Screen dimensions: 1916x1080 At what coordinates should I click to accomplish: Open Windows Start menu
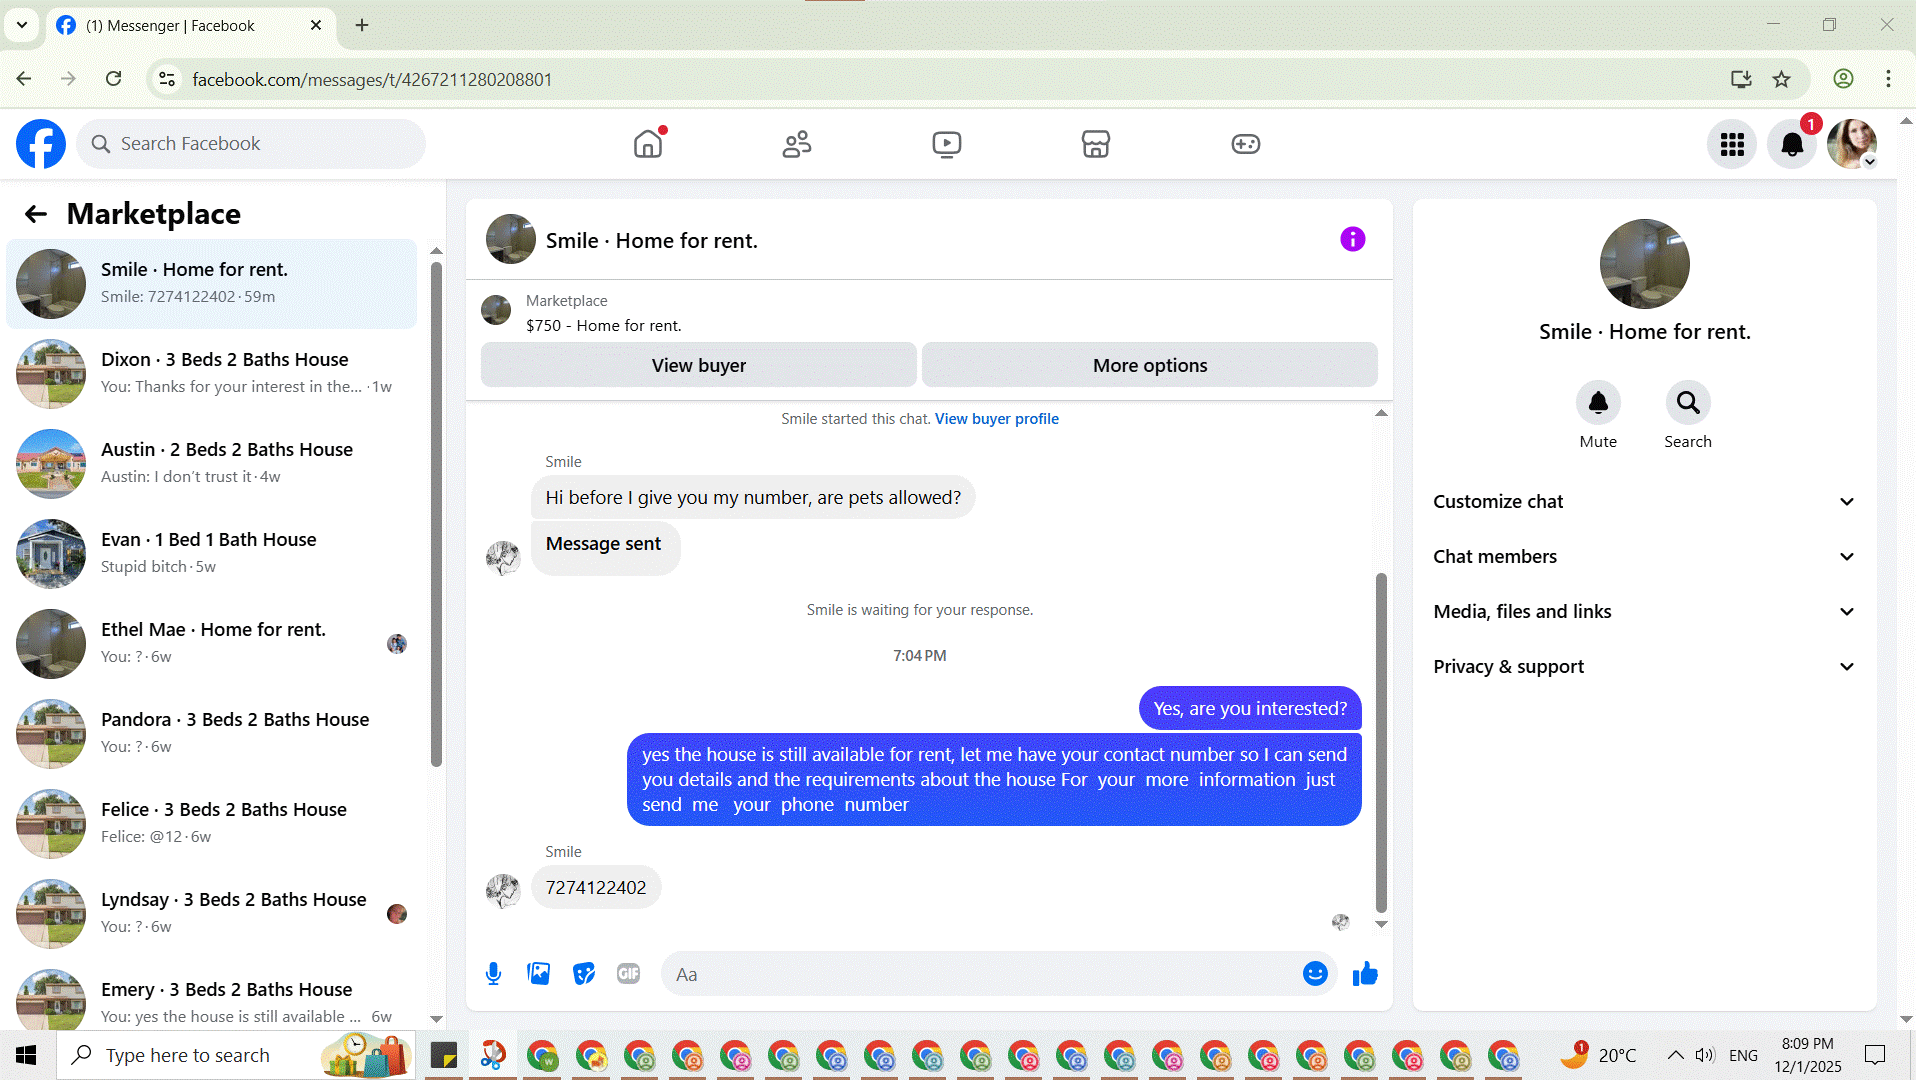[27, 1056]
